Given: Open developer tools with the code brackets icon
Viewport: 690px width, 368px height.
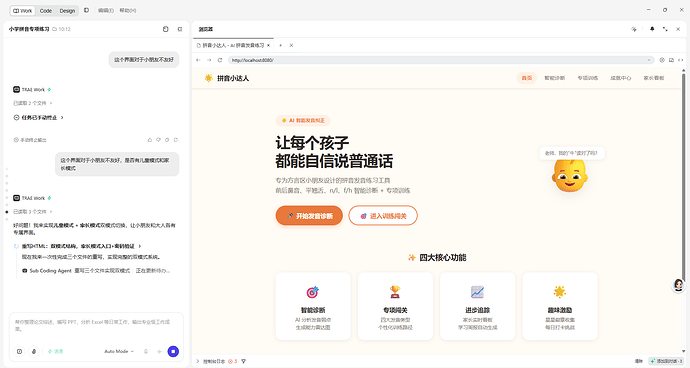Looking at the screenshot, I should pos(681,60).
